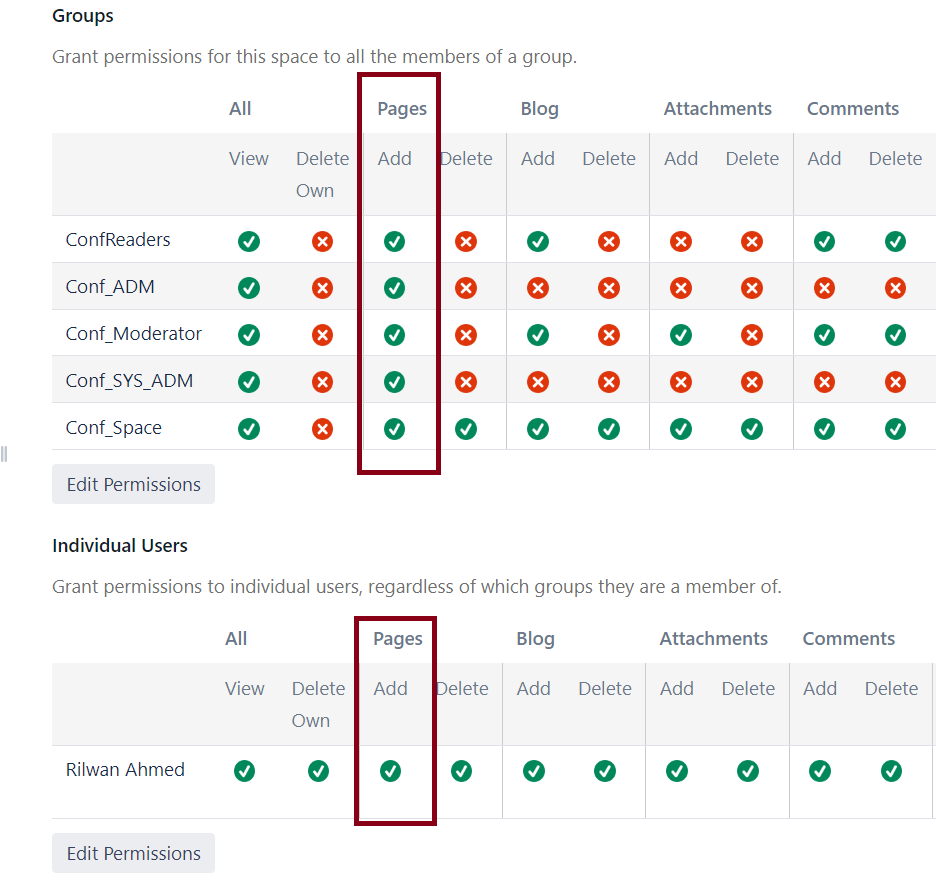Click the sidebar resize handle at left edge
The image size is (936, 892).
tap(4, 454)
